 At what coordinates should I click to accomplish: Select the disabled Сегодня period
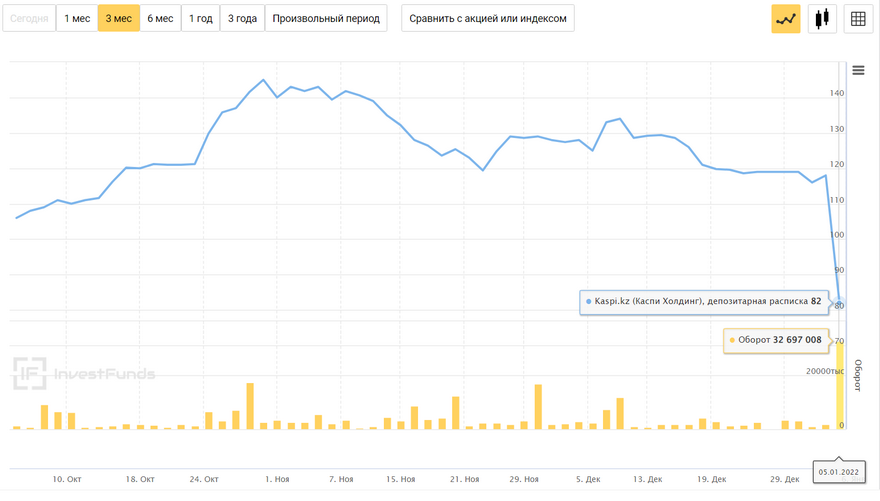click(29, 18)
